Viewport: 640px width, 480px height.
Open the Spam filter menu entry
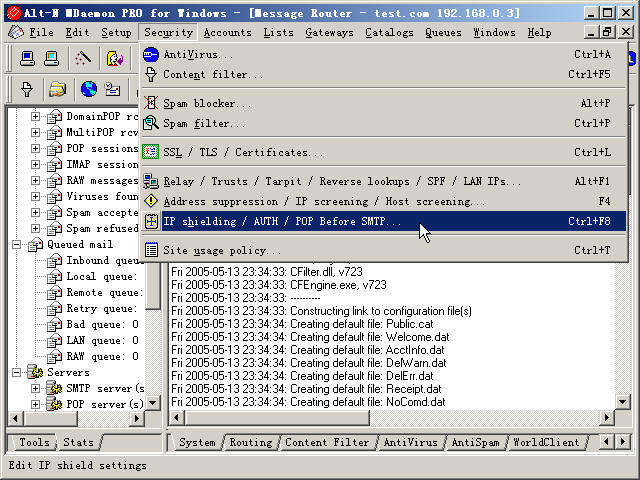click(x=204, y=123)
